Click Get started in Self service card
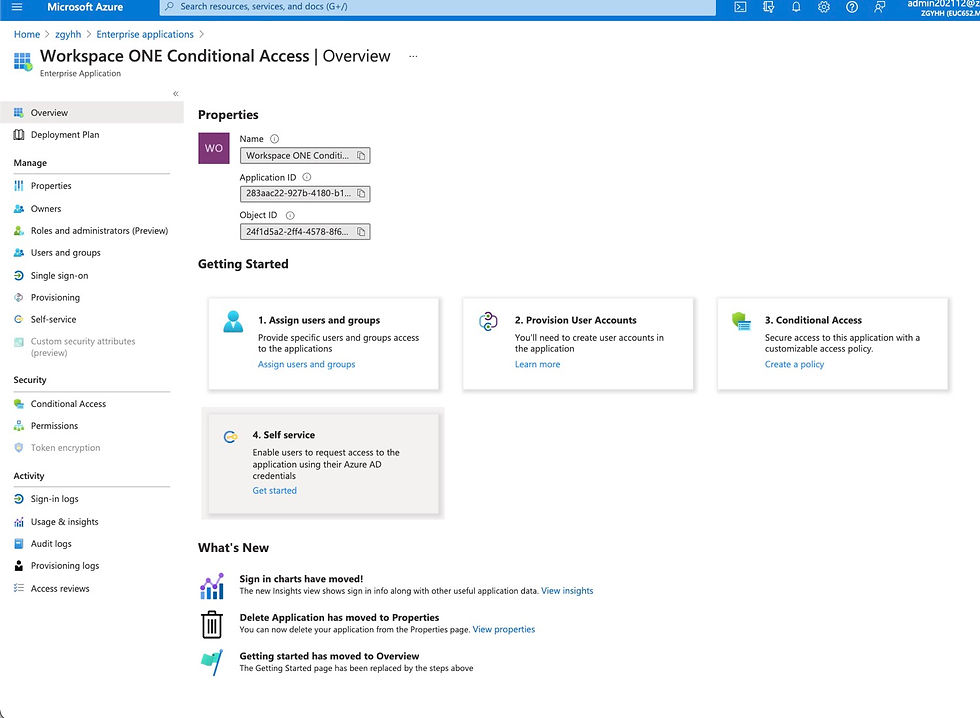Image resolution: width=980 pixels, height=718 pixels. (x=274, y=491)
